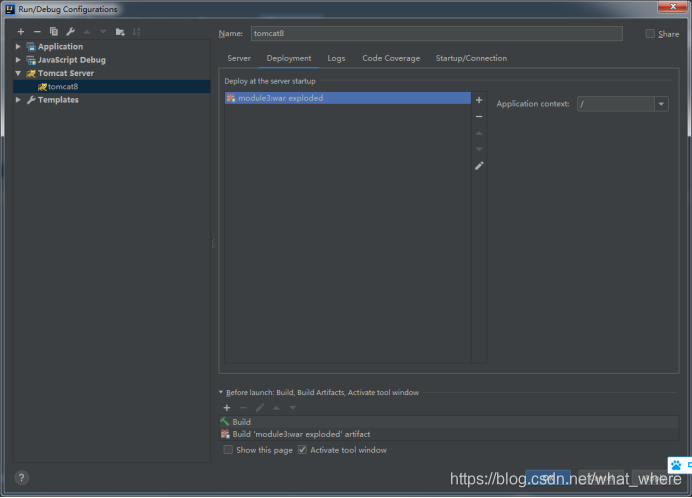
Task: Close the Run/Debug Configurations dialog
Action: 673,6
